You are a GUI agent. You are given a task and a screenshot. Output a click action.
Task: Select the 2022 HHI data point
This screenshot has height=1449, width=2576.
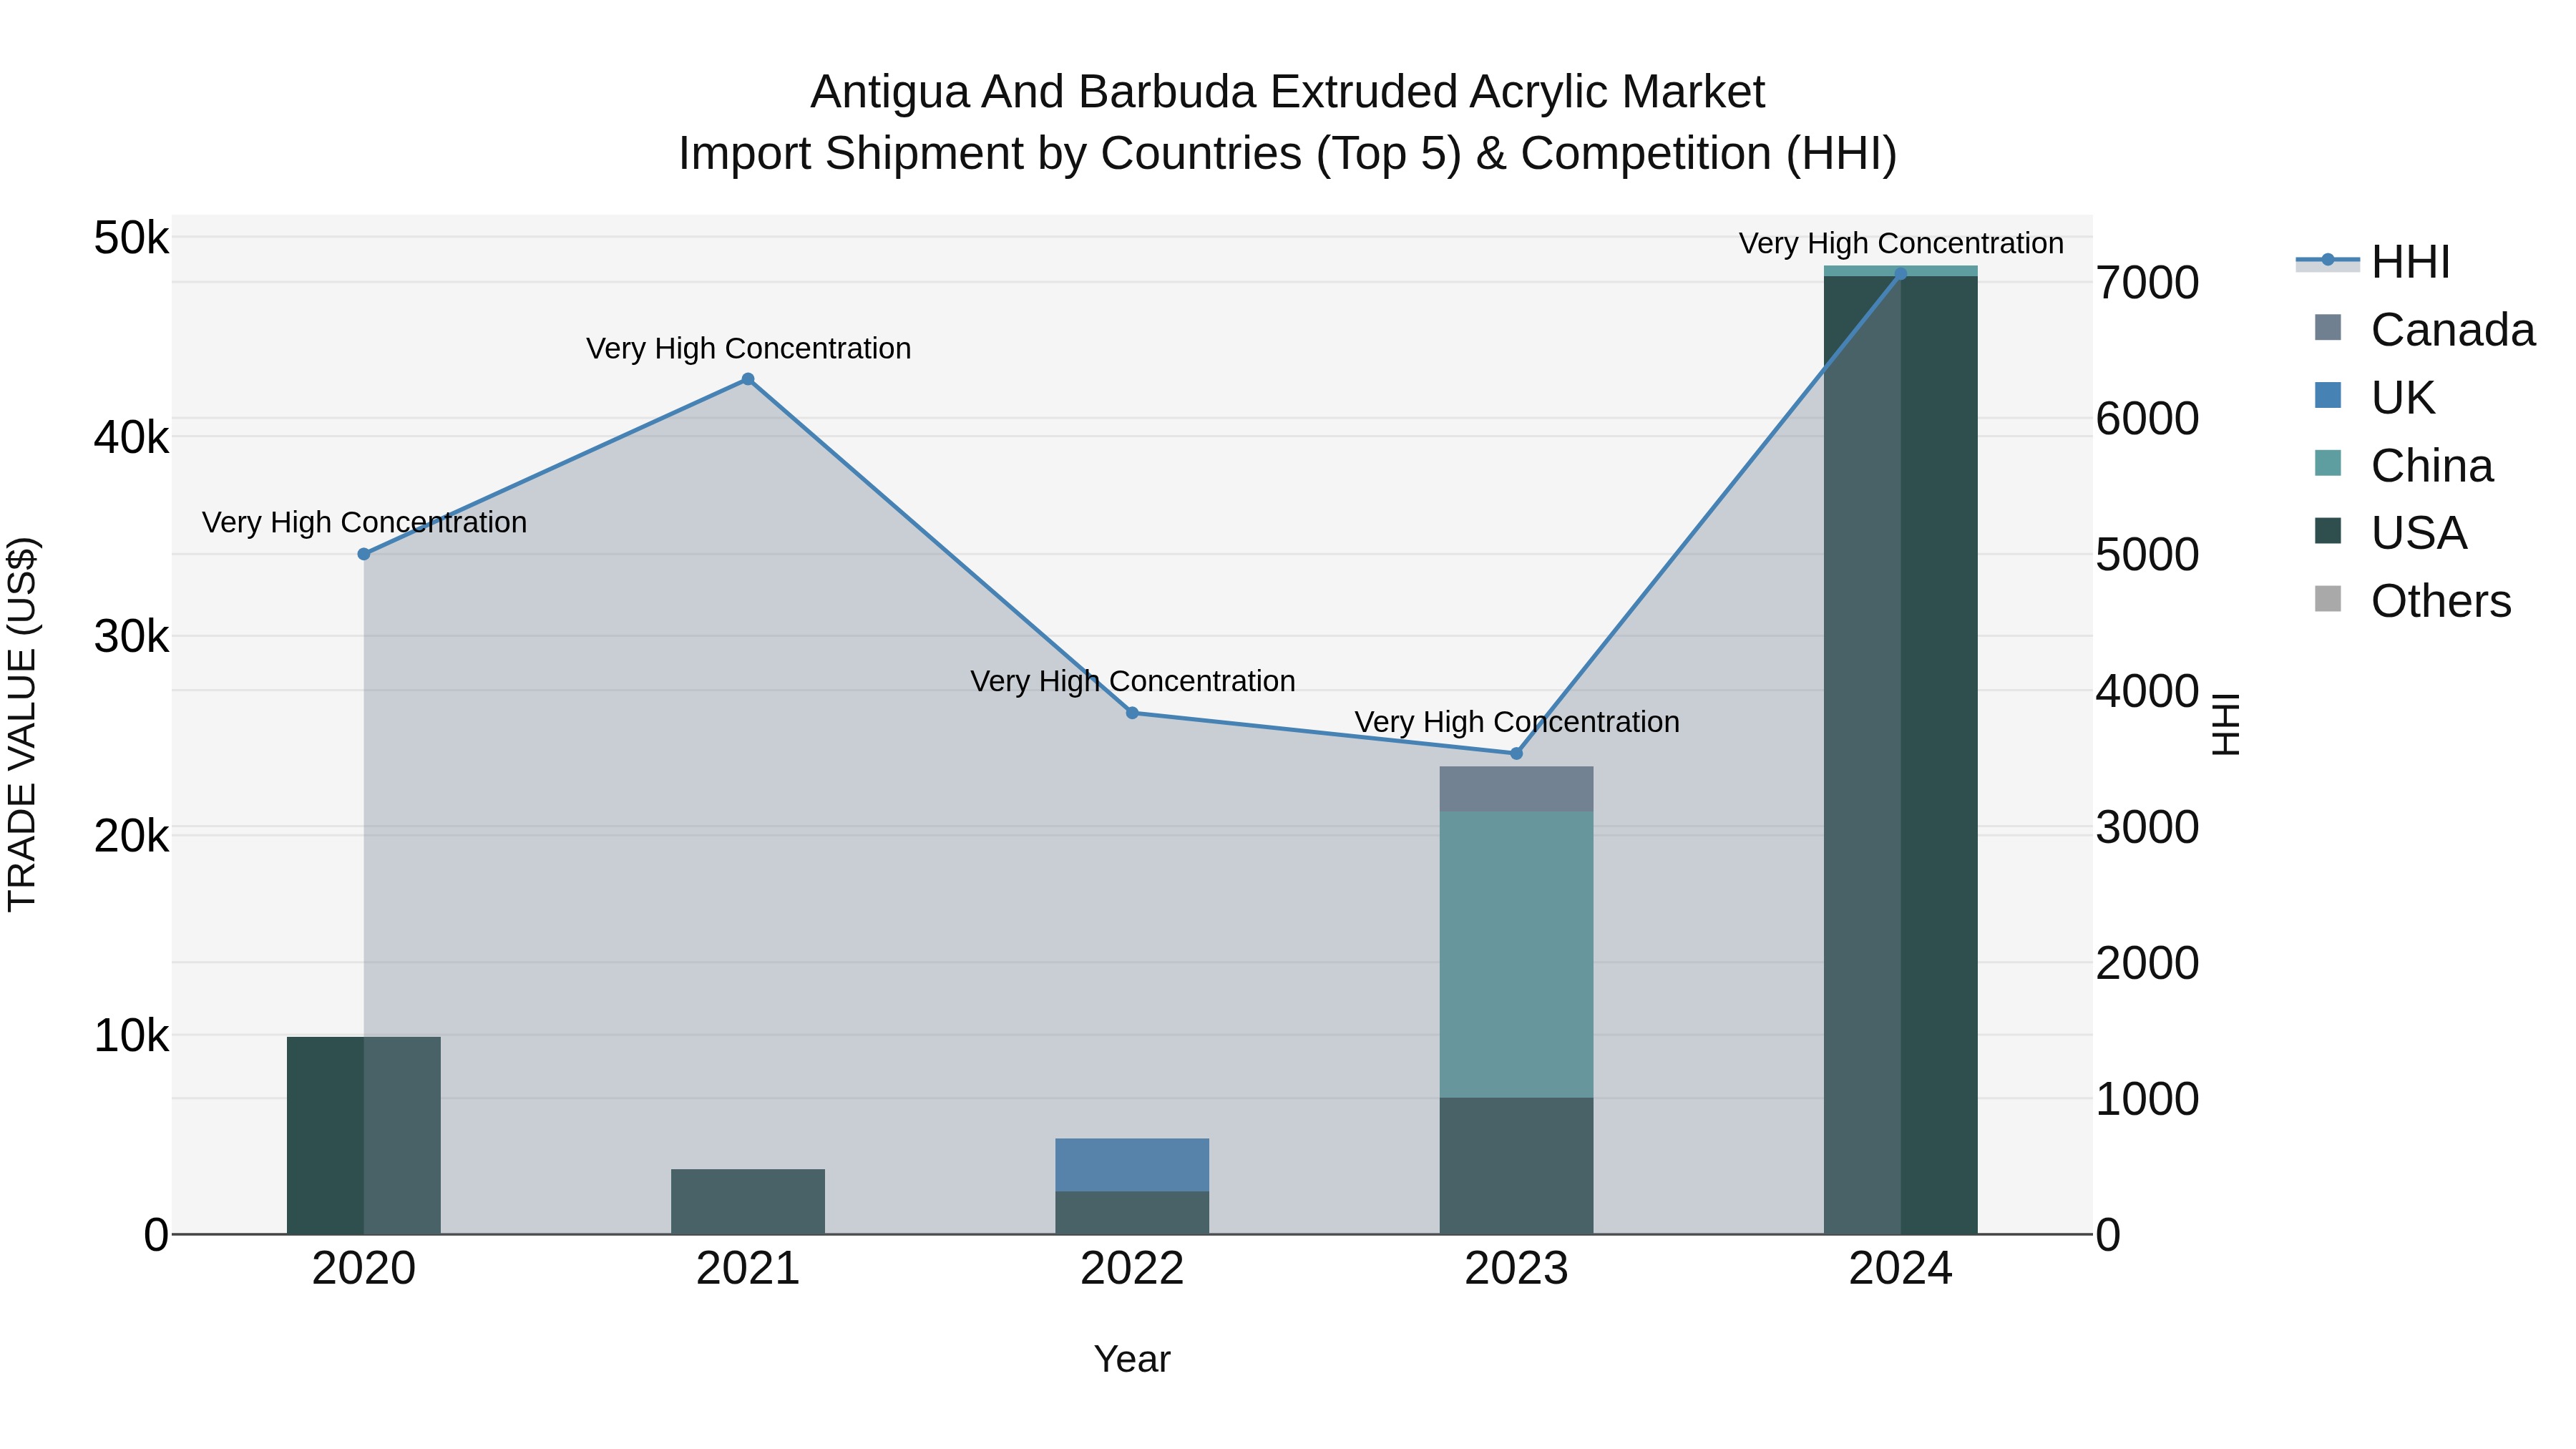[x=1132, y=713]
